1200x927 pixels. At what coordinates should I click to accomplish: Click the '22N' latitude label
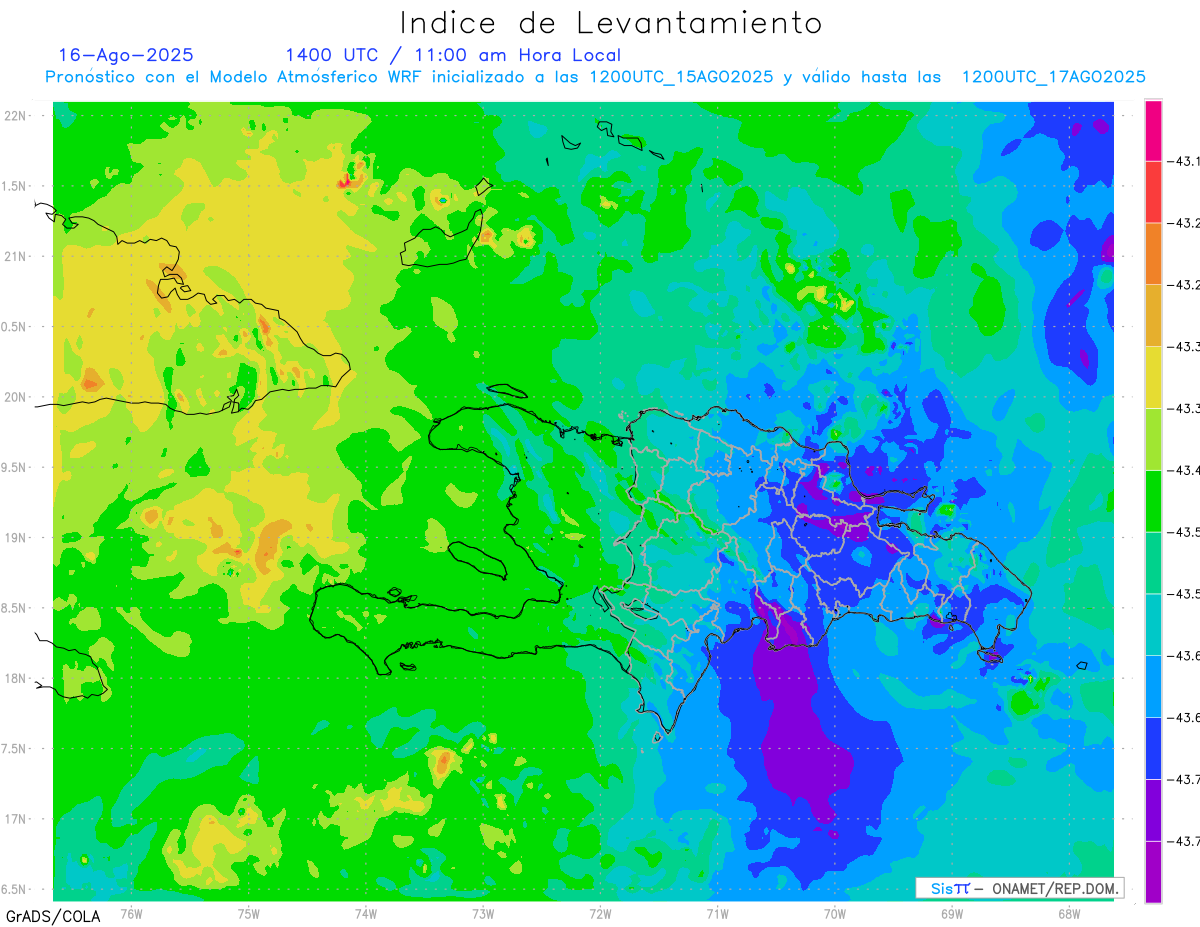coord(16,115)
